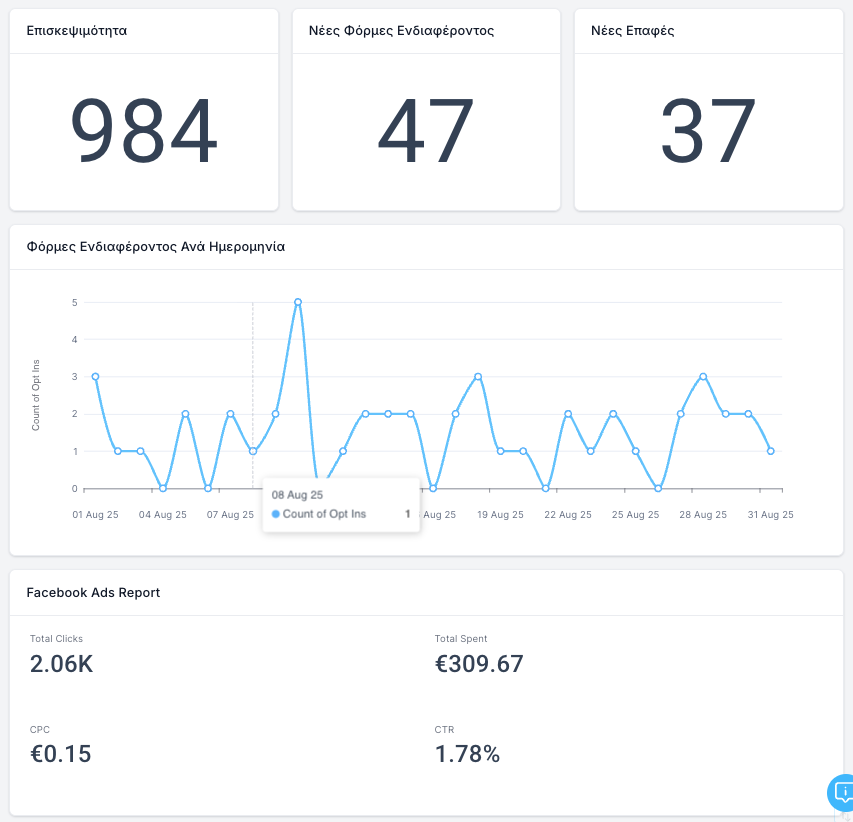Click the Φόρμες Ενδιαφέροντος Ανά Ημερομηνία chart title
853x822 pixels.
(x=155, y=247)
